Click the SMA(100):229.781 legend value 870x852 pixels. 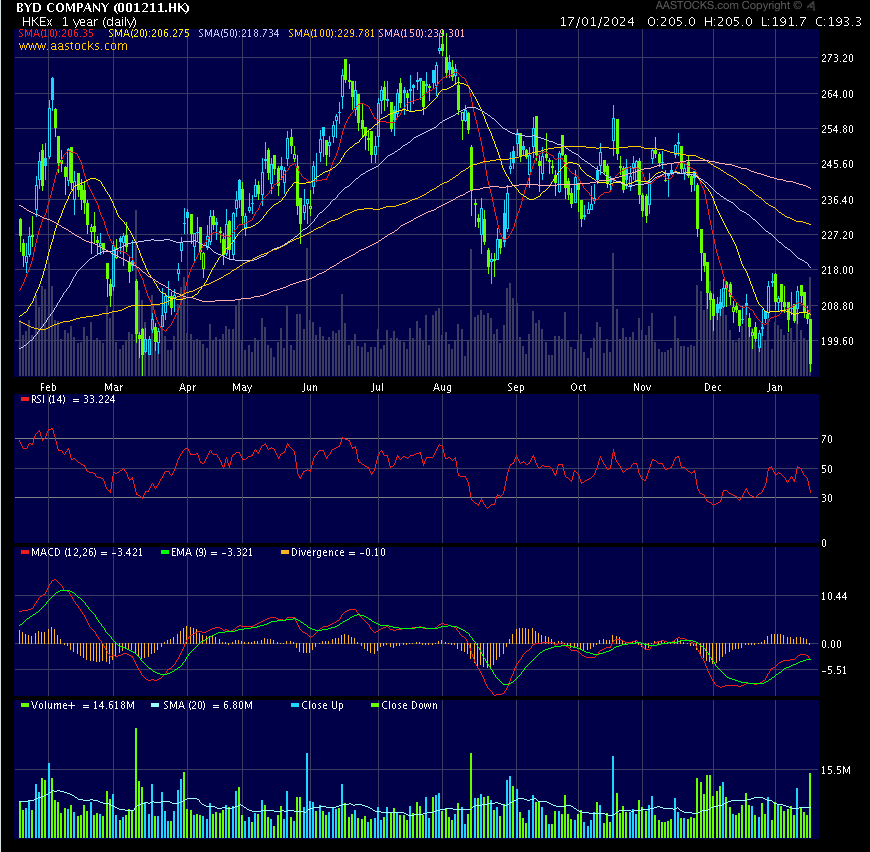[x=331, y=33]
